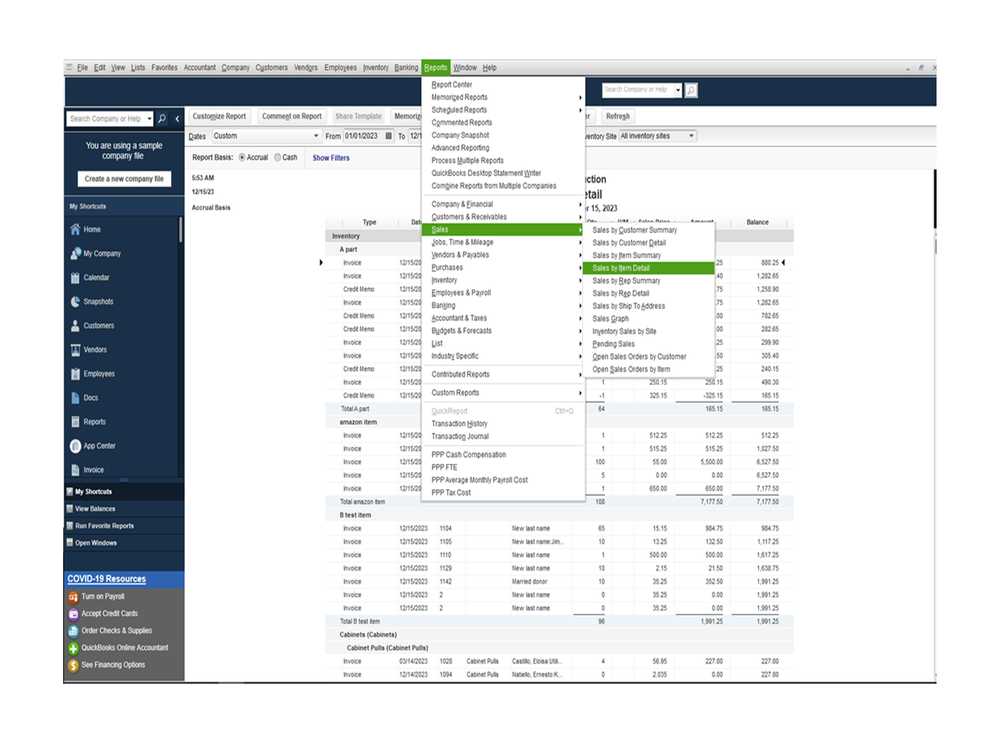999x749 pixels.
Task: Choose PPP Cash Compensation report
Action: [x=503, y=455]
